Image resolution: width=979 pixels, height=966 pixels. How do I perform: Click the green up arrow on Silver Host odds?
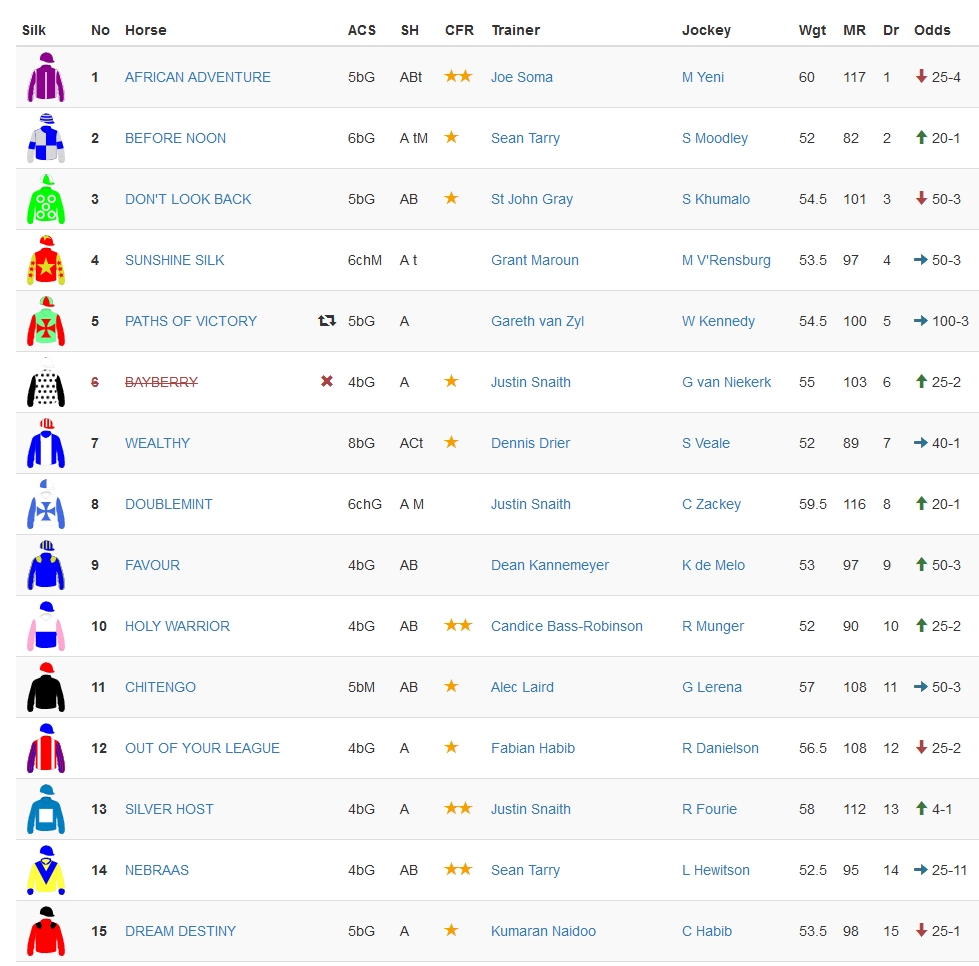pos(921,809)
